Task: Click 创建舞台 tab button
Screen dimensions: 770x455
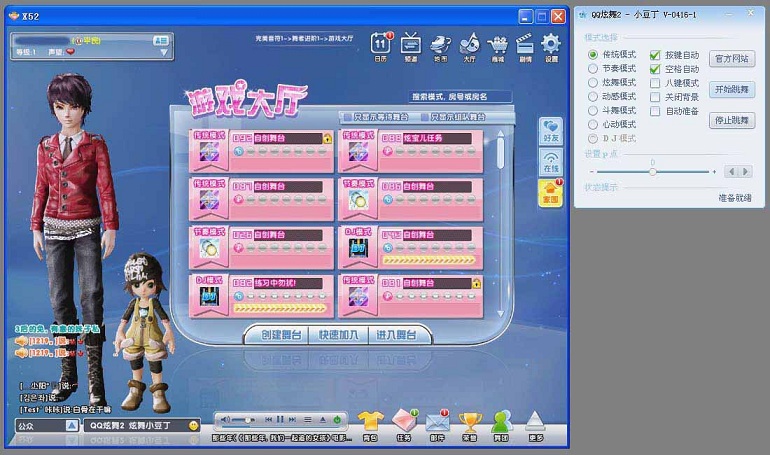Action: (x=281, y=335)
